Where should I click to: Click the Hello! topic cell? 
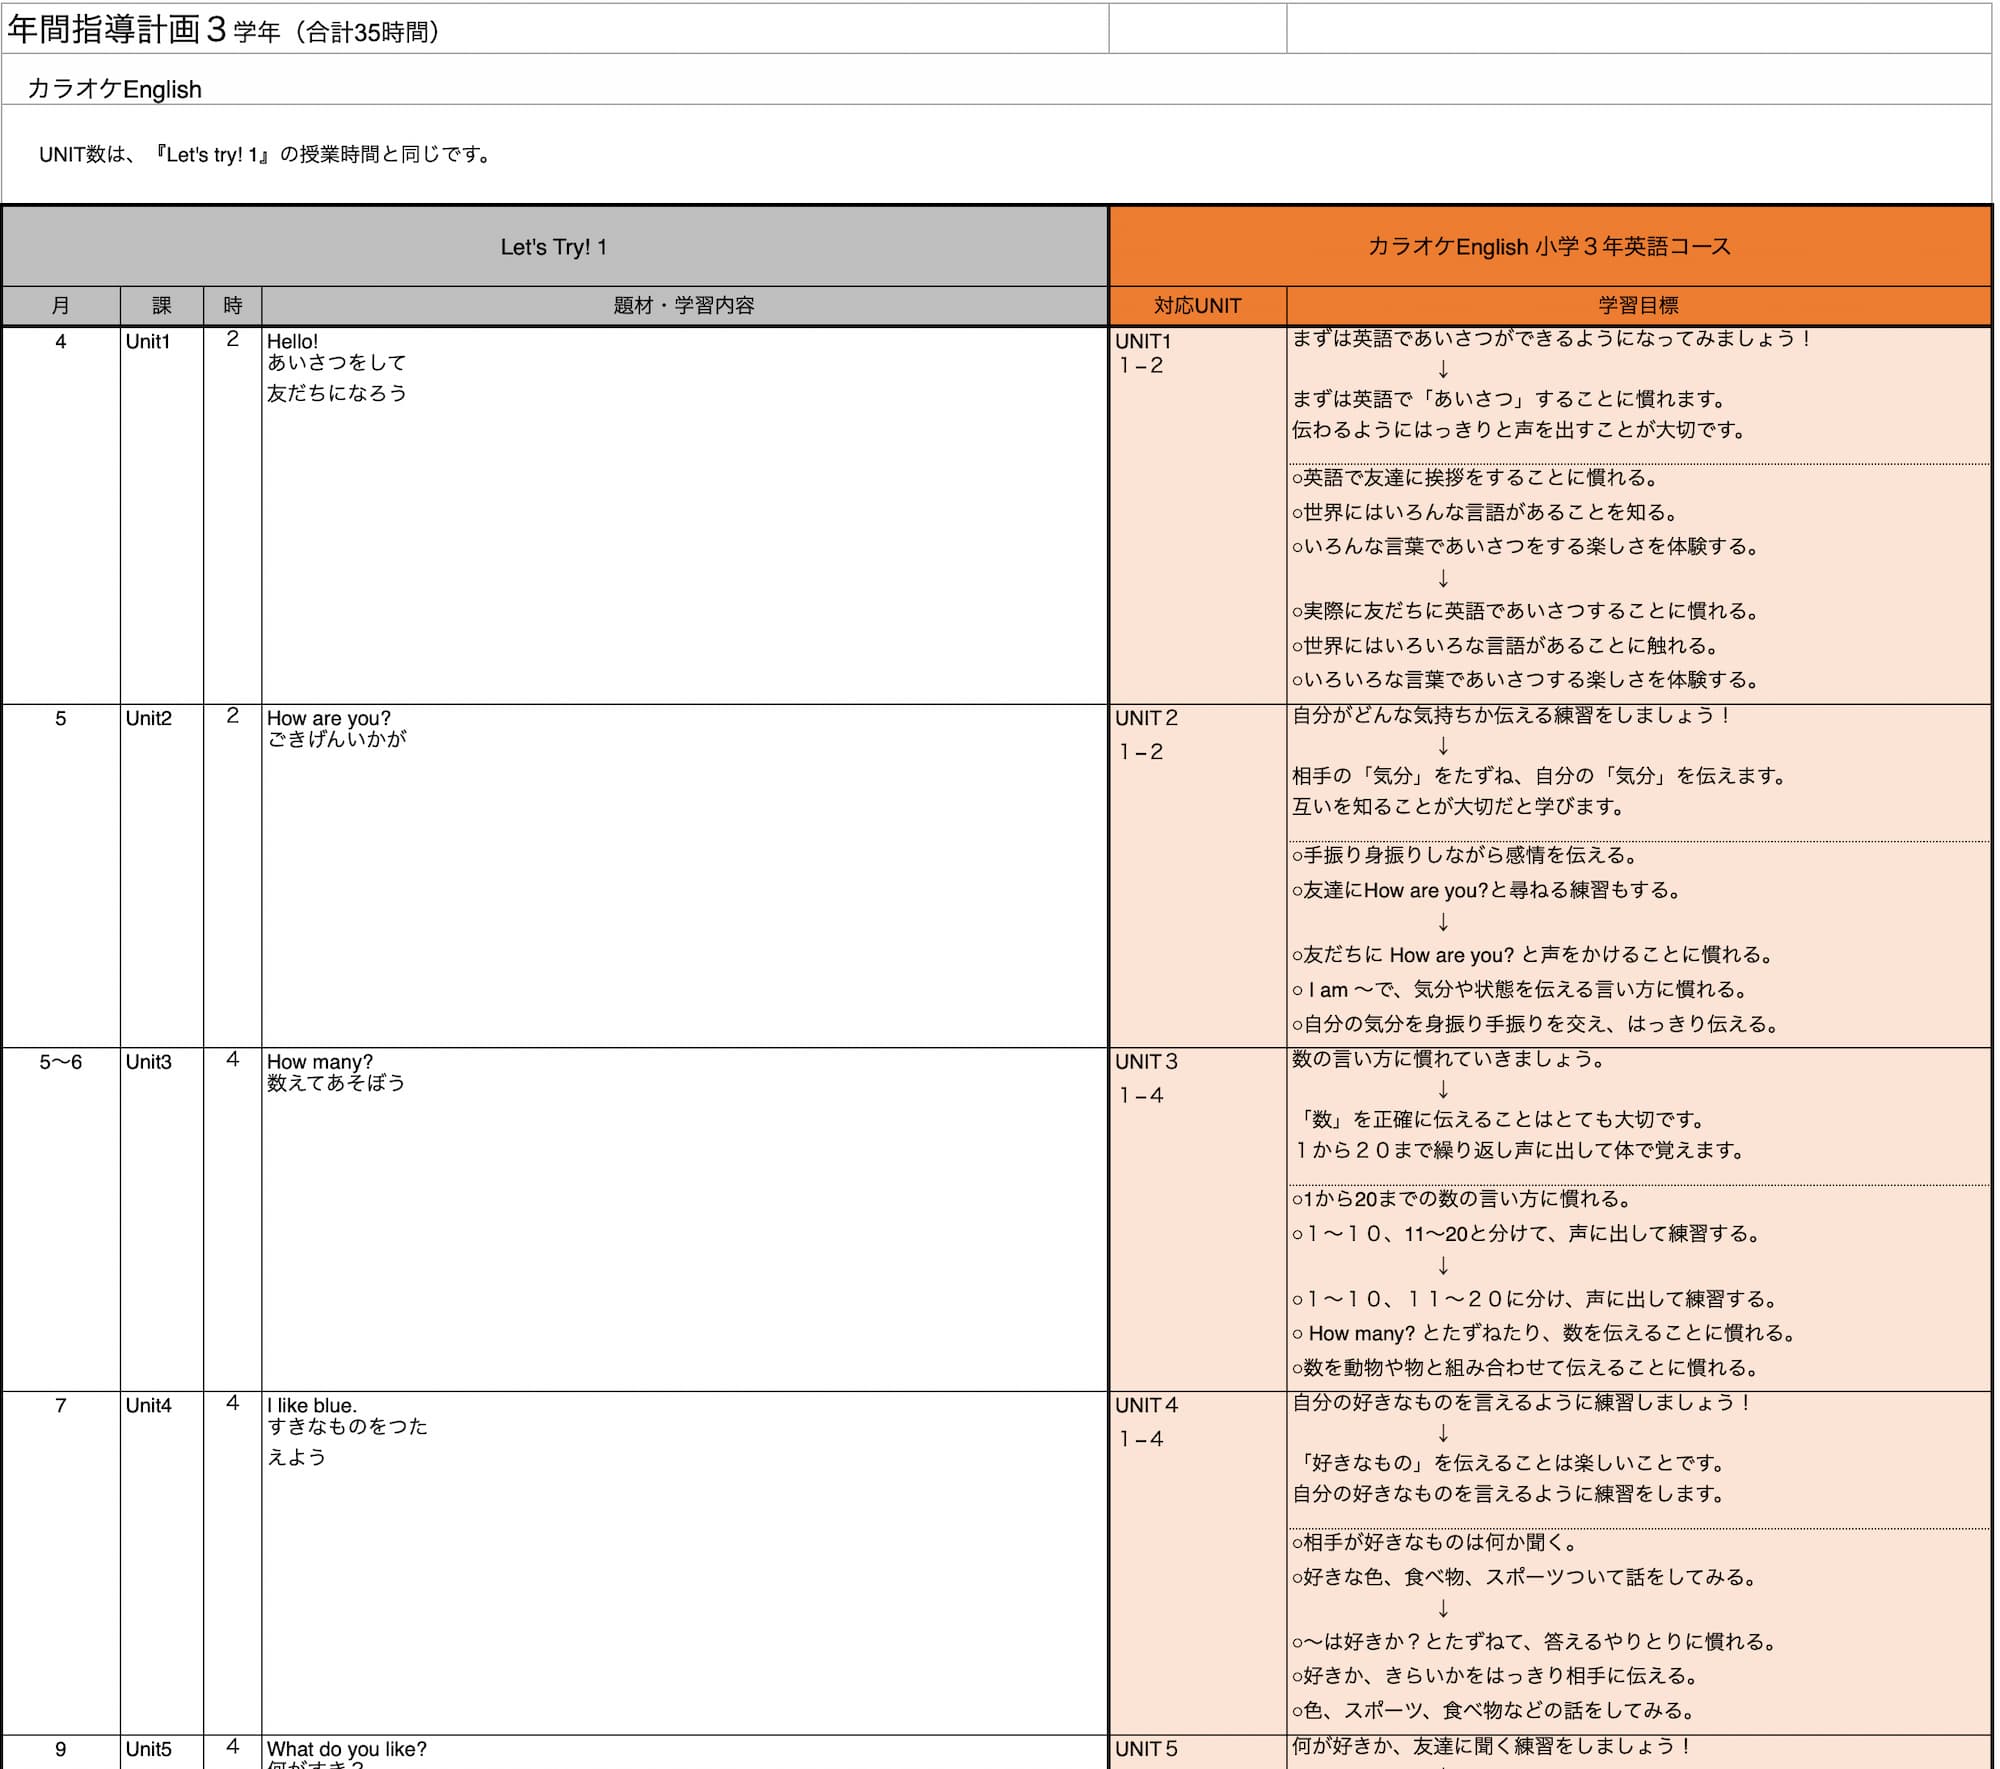[685, 516]
